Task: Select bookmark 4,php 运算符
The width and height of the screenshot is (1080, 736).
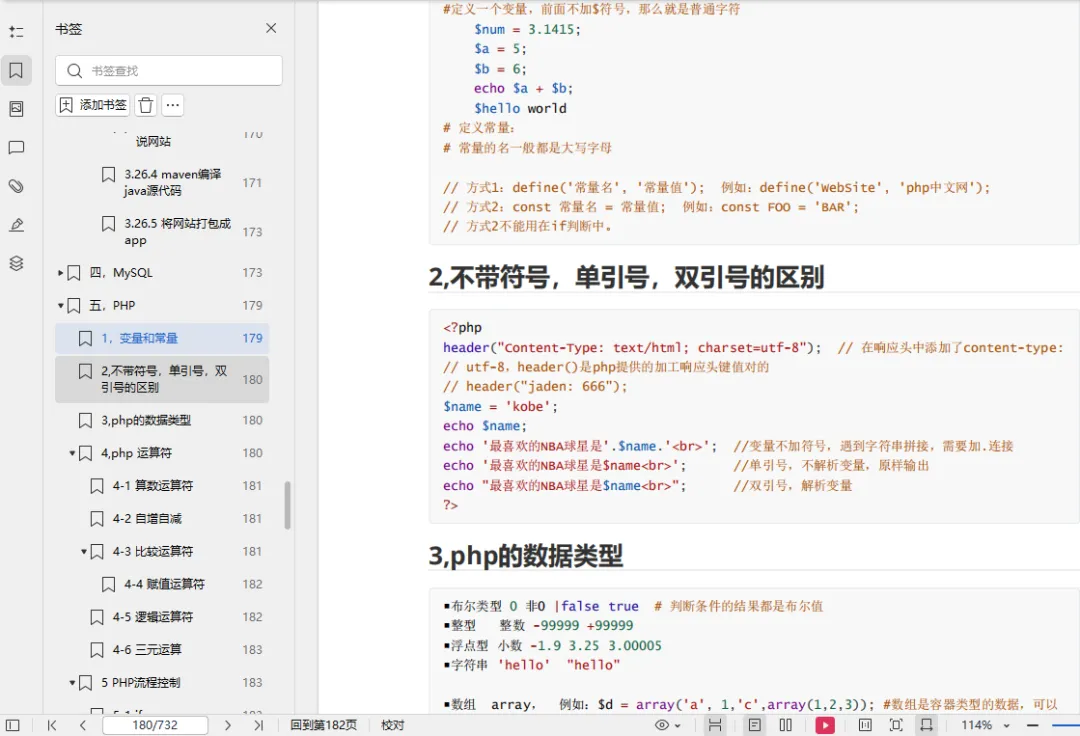Action: (x=136, y=453)
